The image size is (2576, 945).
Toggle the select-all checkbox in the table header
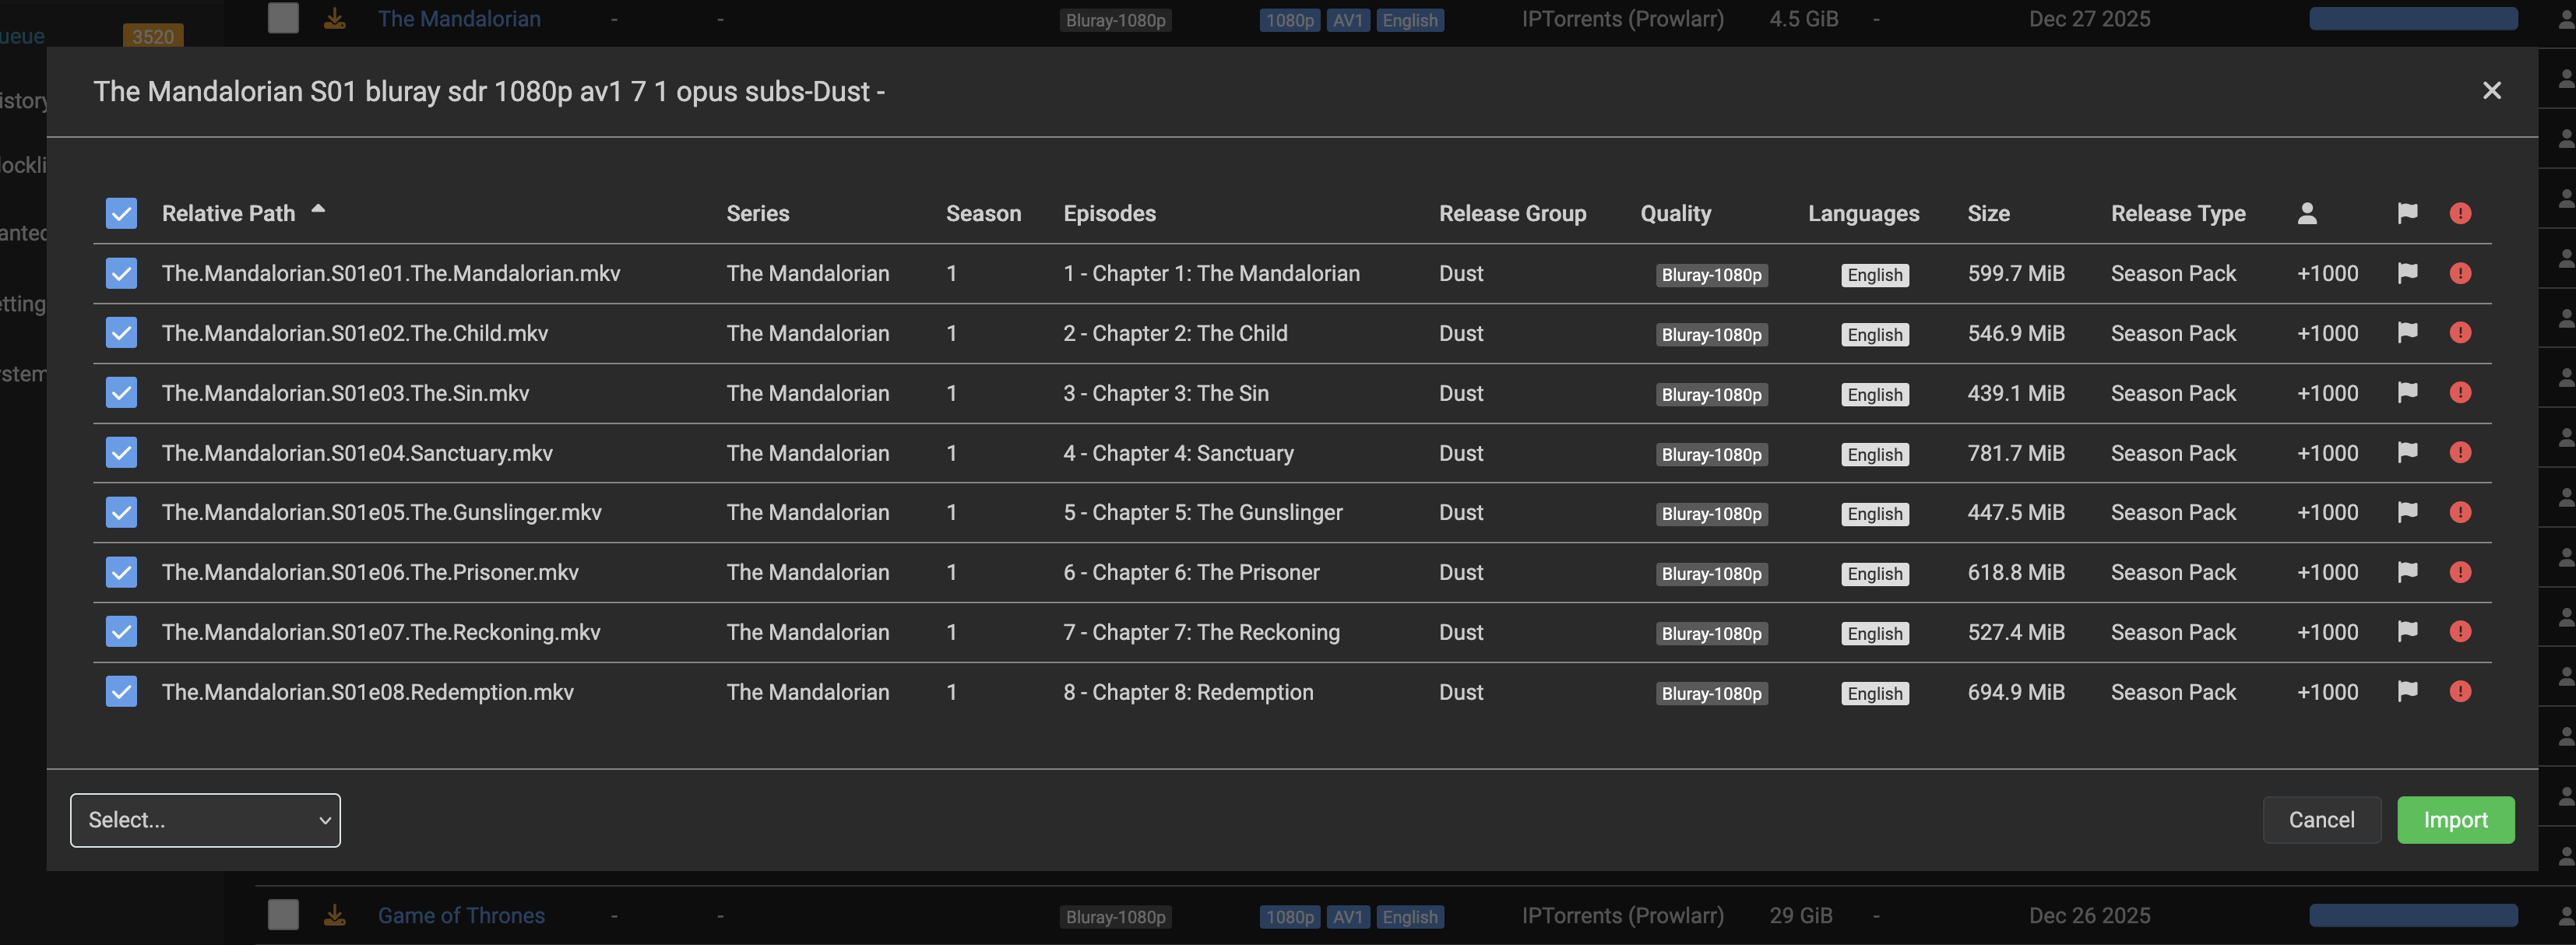(121, 213)
